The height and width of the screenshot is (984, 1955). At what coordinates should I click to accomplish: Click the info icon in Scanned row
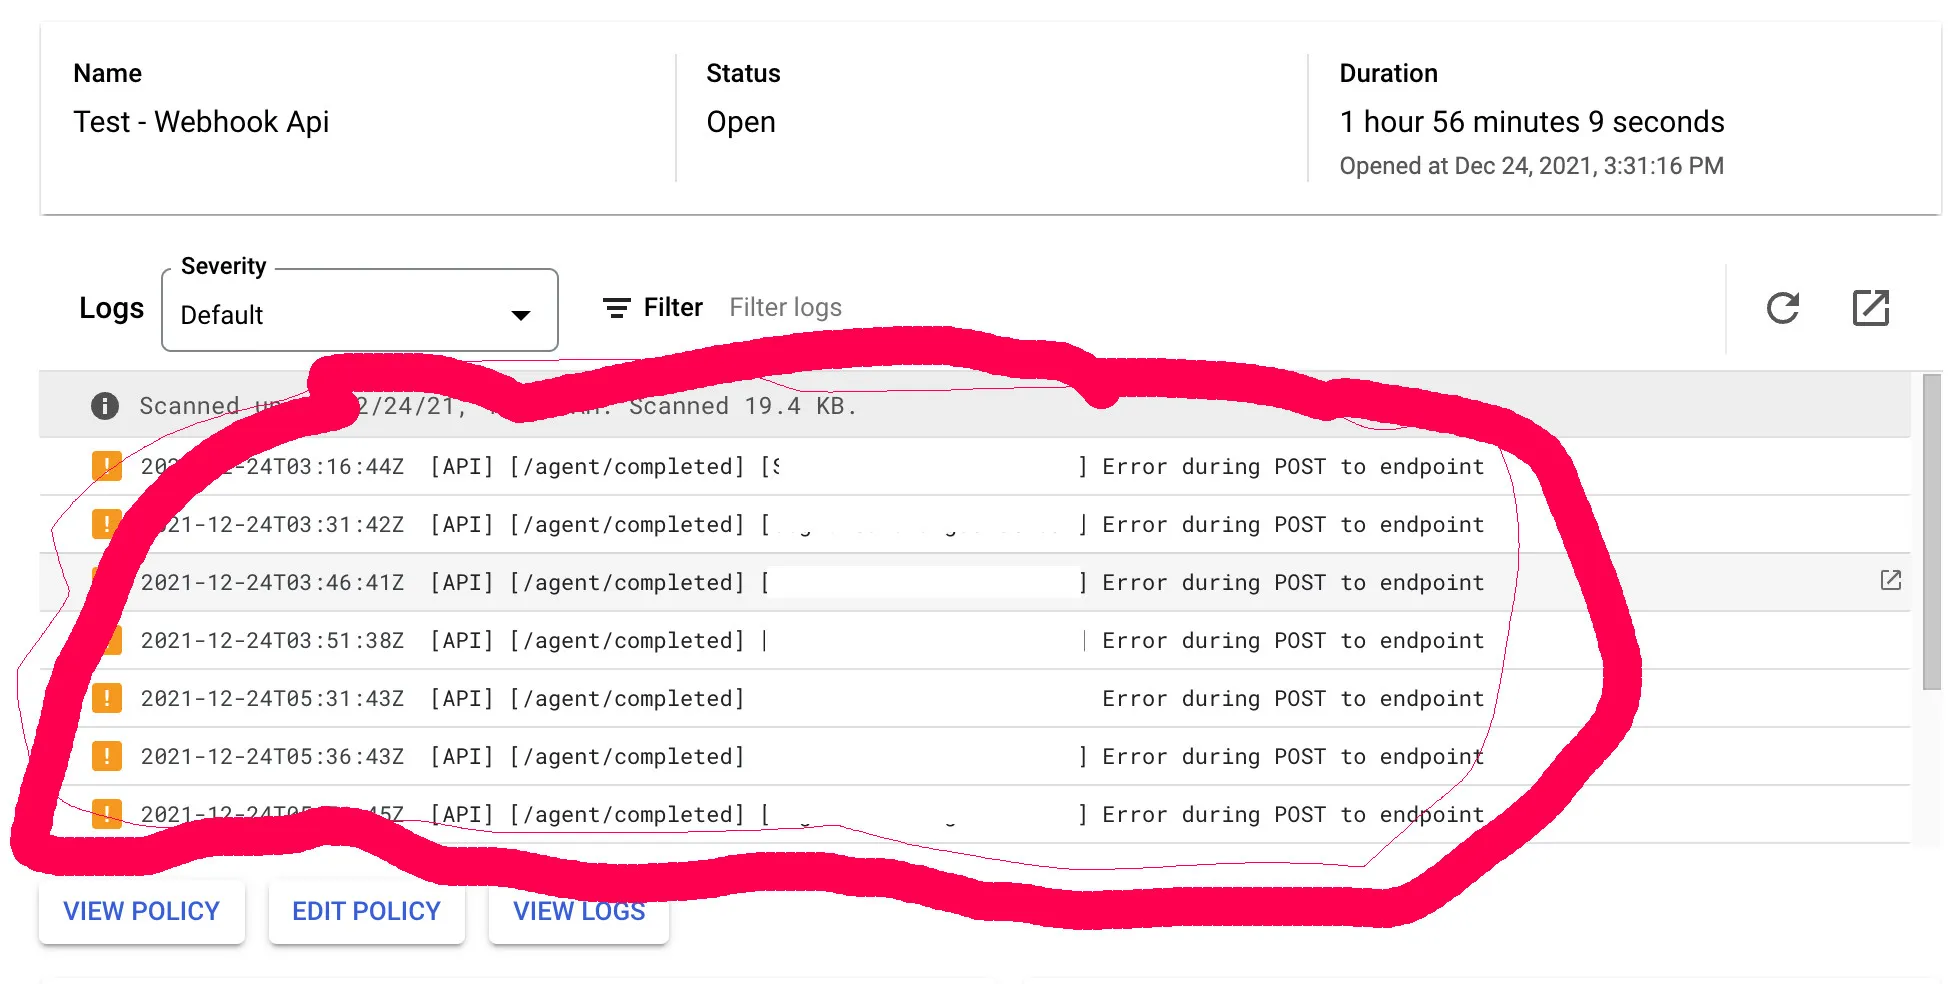(x=105, y=406)
